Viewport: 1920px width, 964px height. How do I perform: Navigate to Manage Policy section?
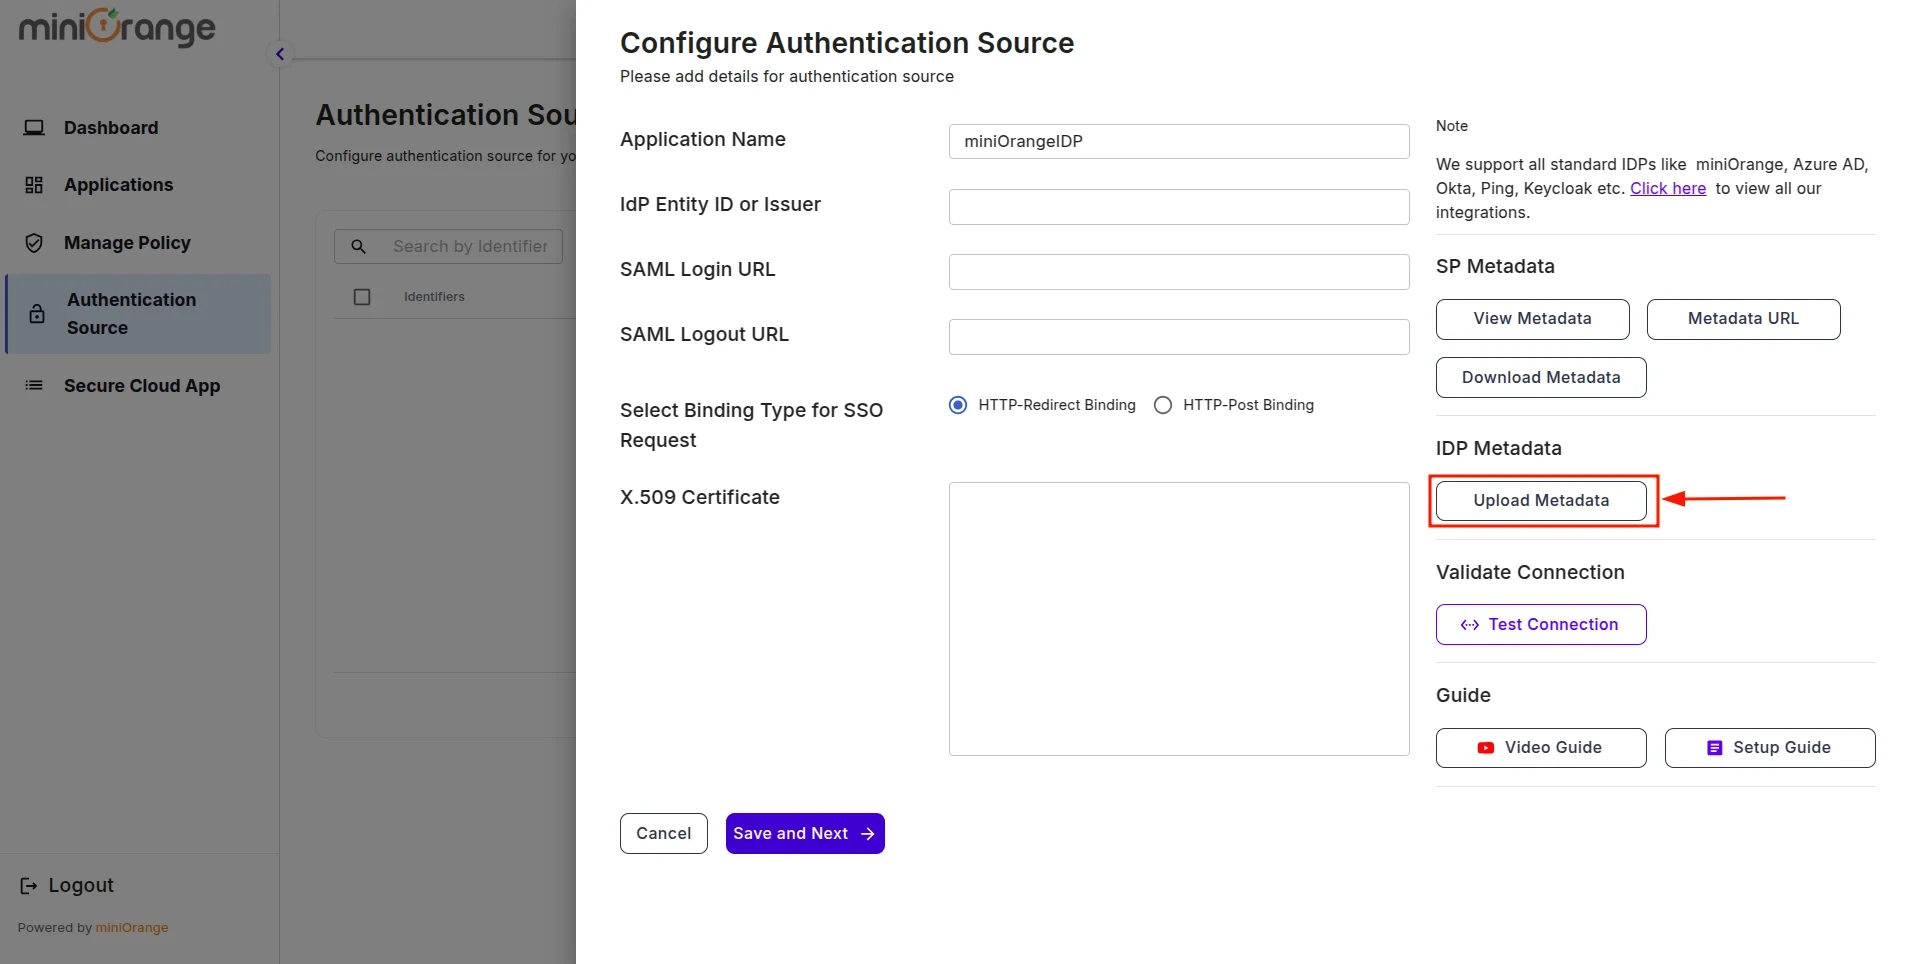click(126, 242)
